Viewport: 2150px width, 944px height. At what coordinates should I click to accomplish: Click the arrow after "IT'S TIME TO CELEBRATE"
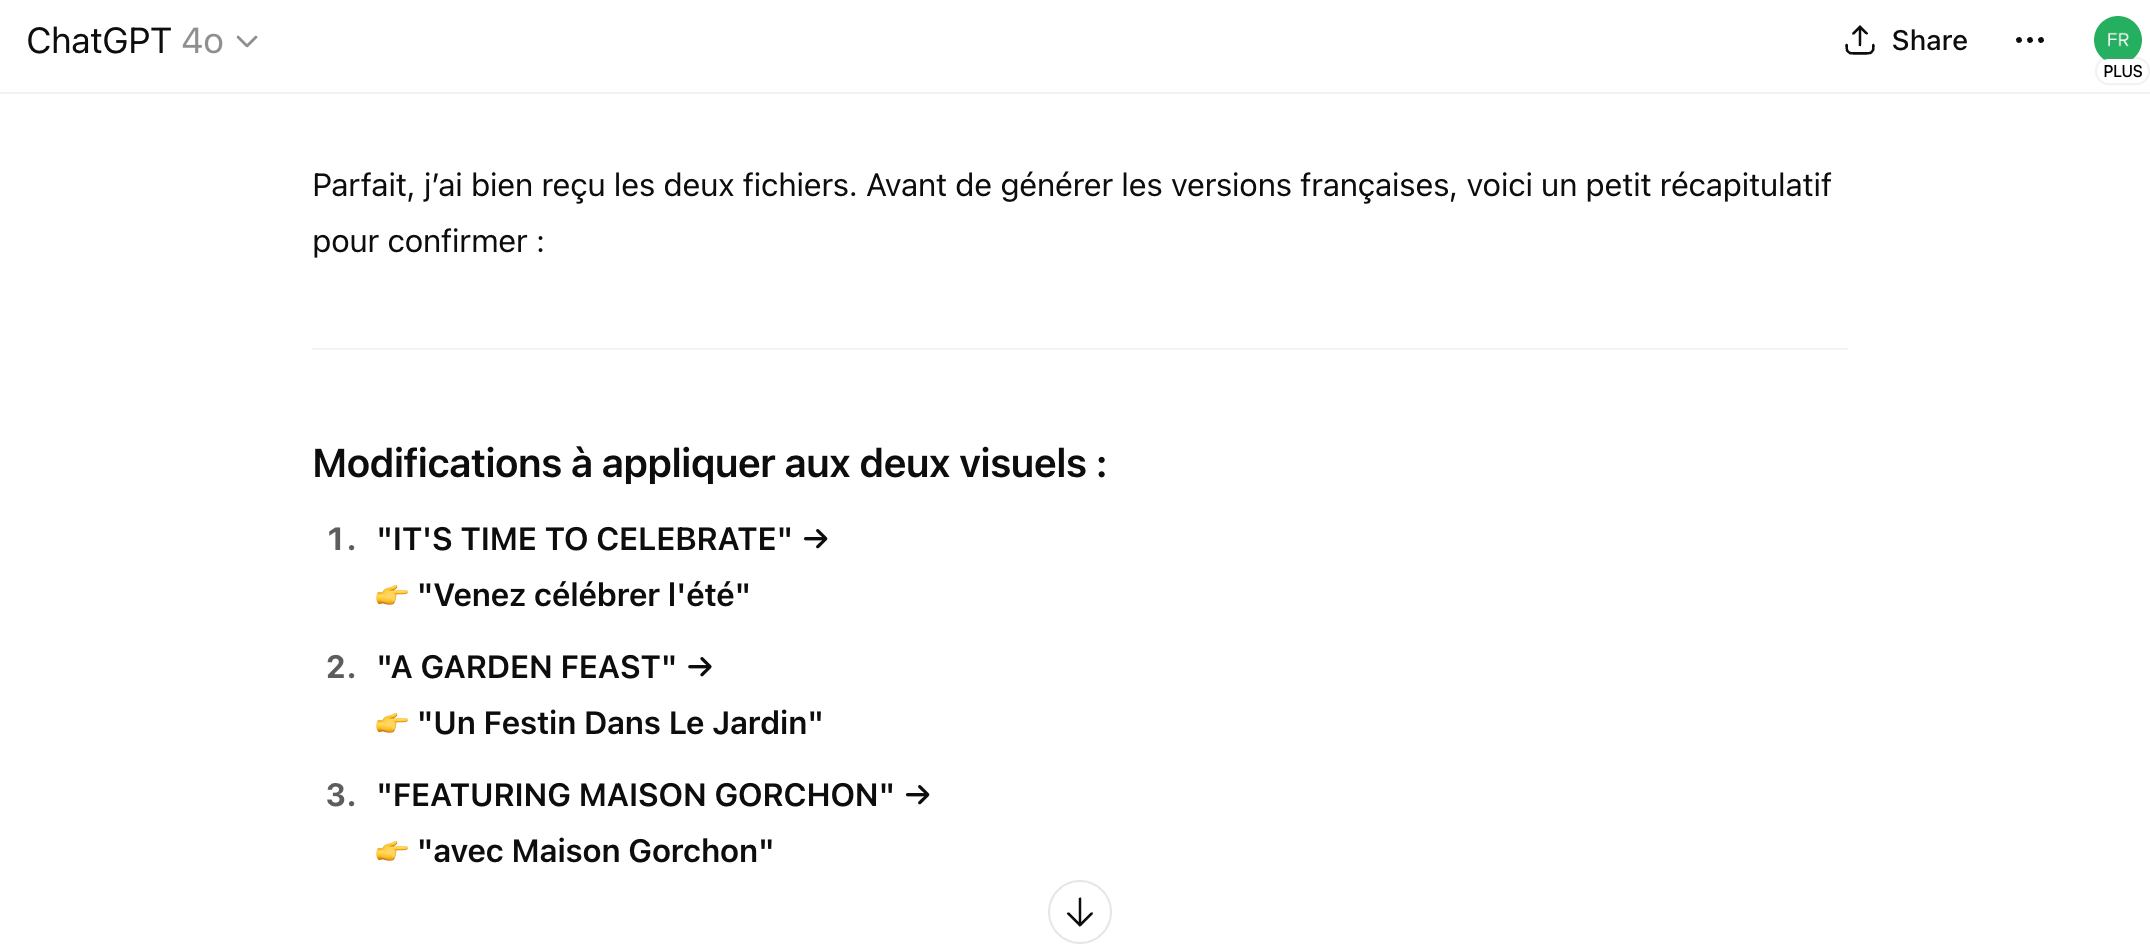[816, 539]
